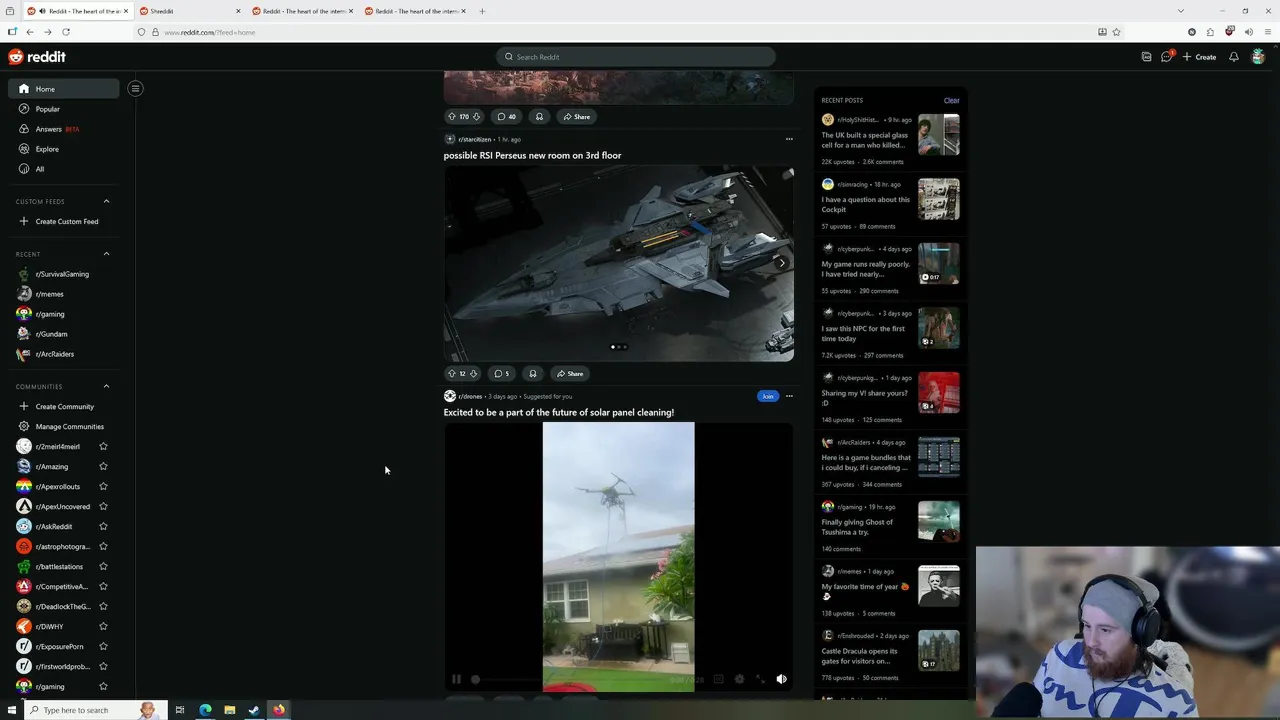Open the 40 comments button
This screenshot has width=1280, height=720.
(x=507, y=116)
